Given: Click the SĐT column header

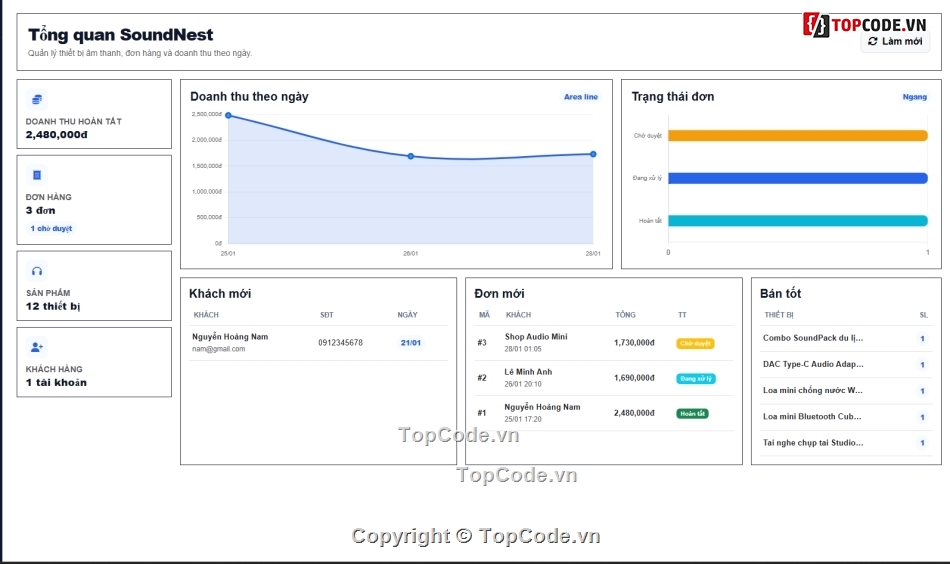Looking at the screenshot, I should (327, 315).
